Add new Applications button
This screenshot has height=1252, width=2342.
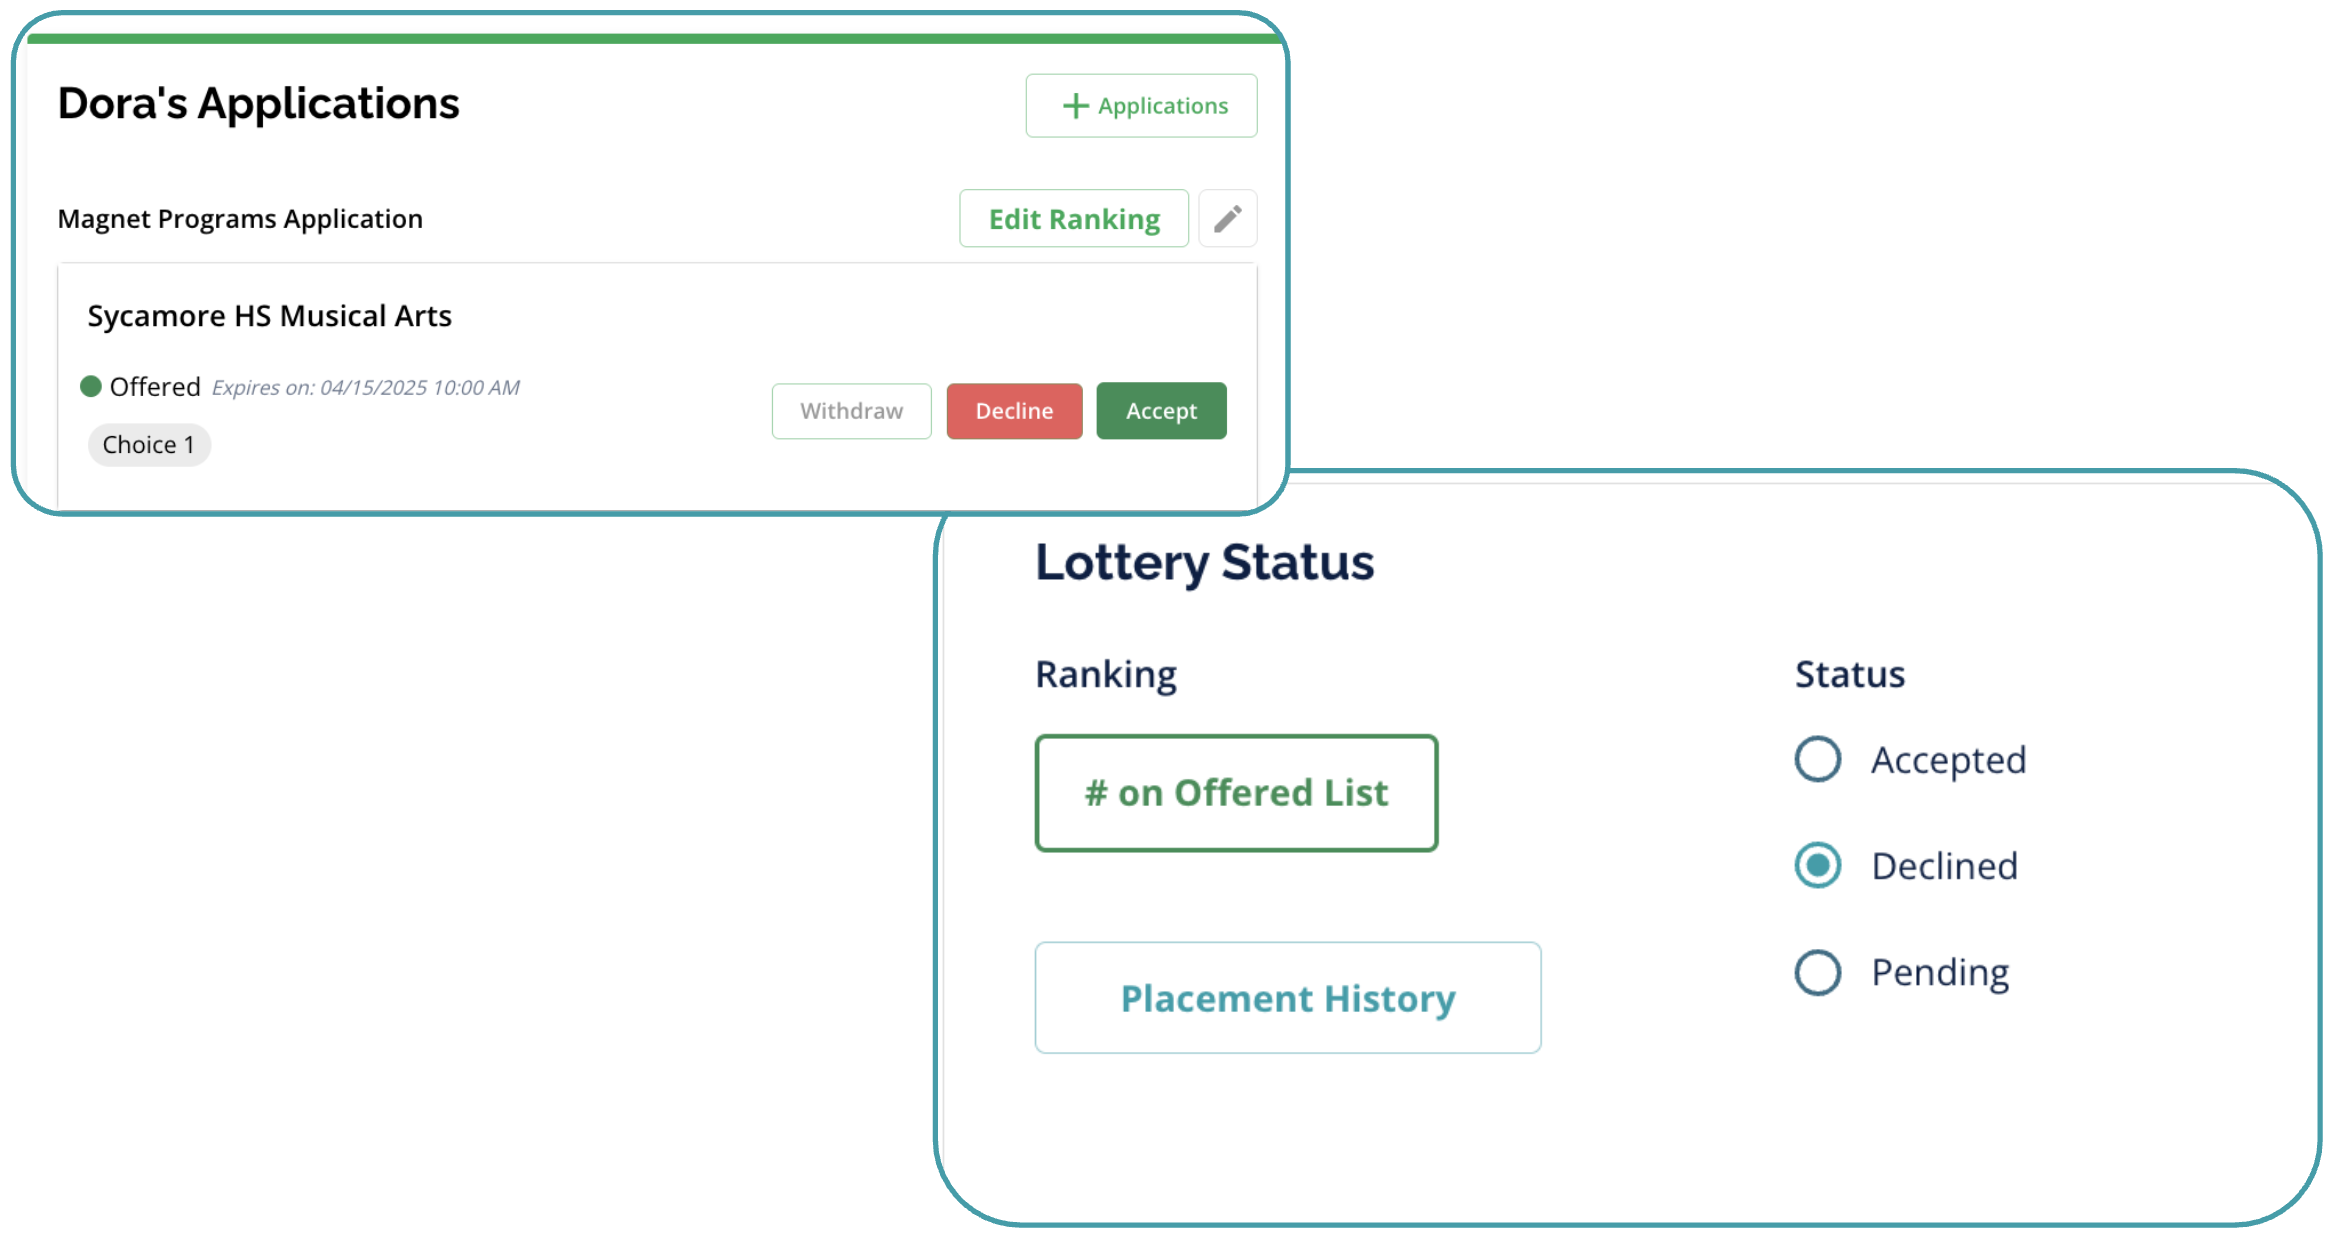(x=1141, y=106)
